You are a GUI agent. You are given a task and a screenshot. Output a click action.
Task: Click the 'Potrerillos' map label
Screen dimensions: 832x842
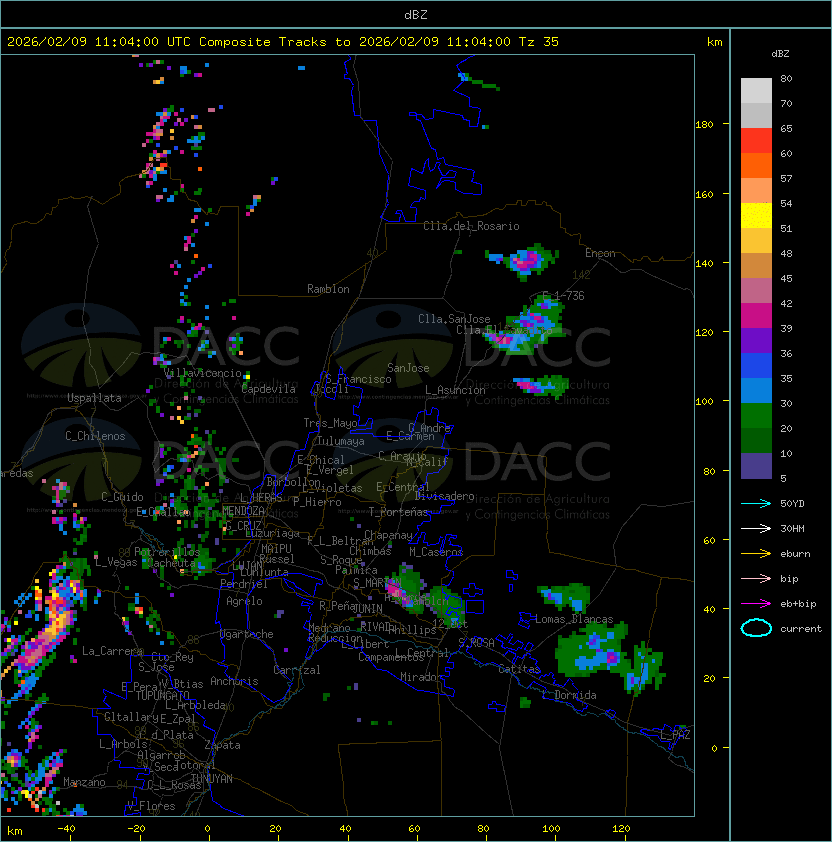[x=167, y=552]
